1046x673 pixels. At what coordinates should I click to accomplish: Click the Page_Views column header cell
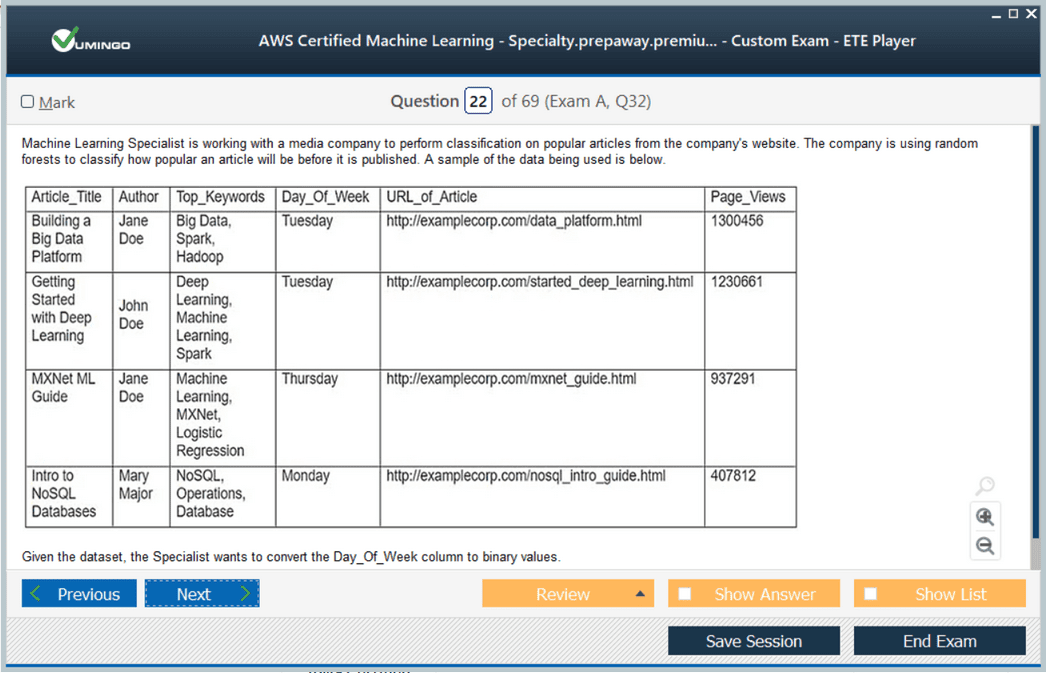(748, 197)
